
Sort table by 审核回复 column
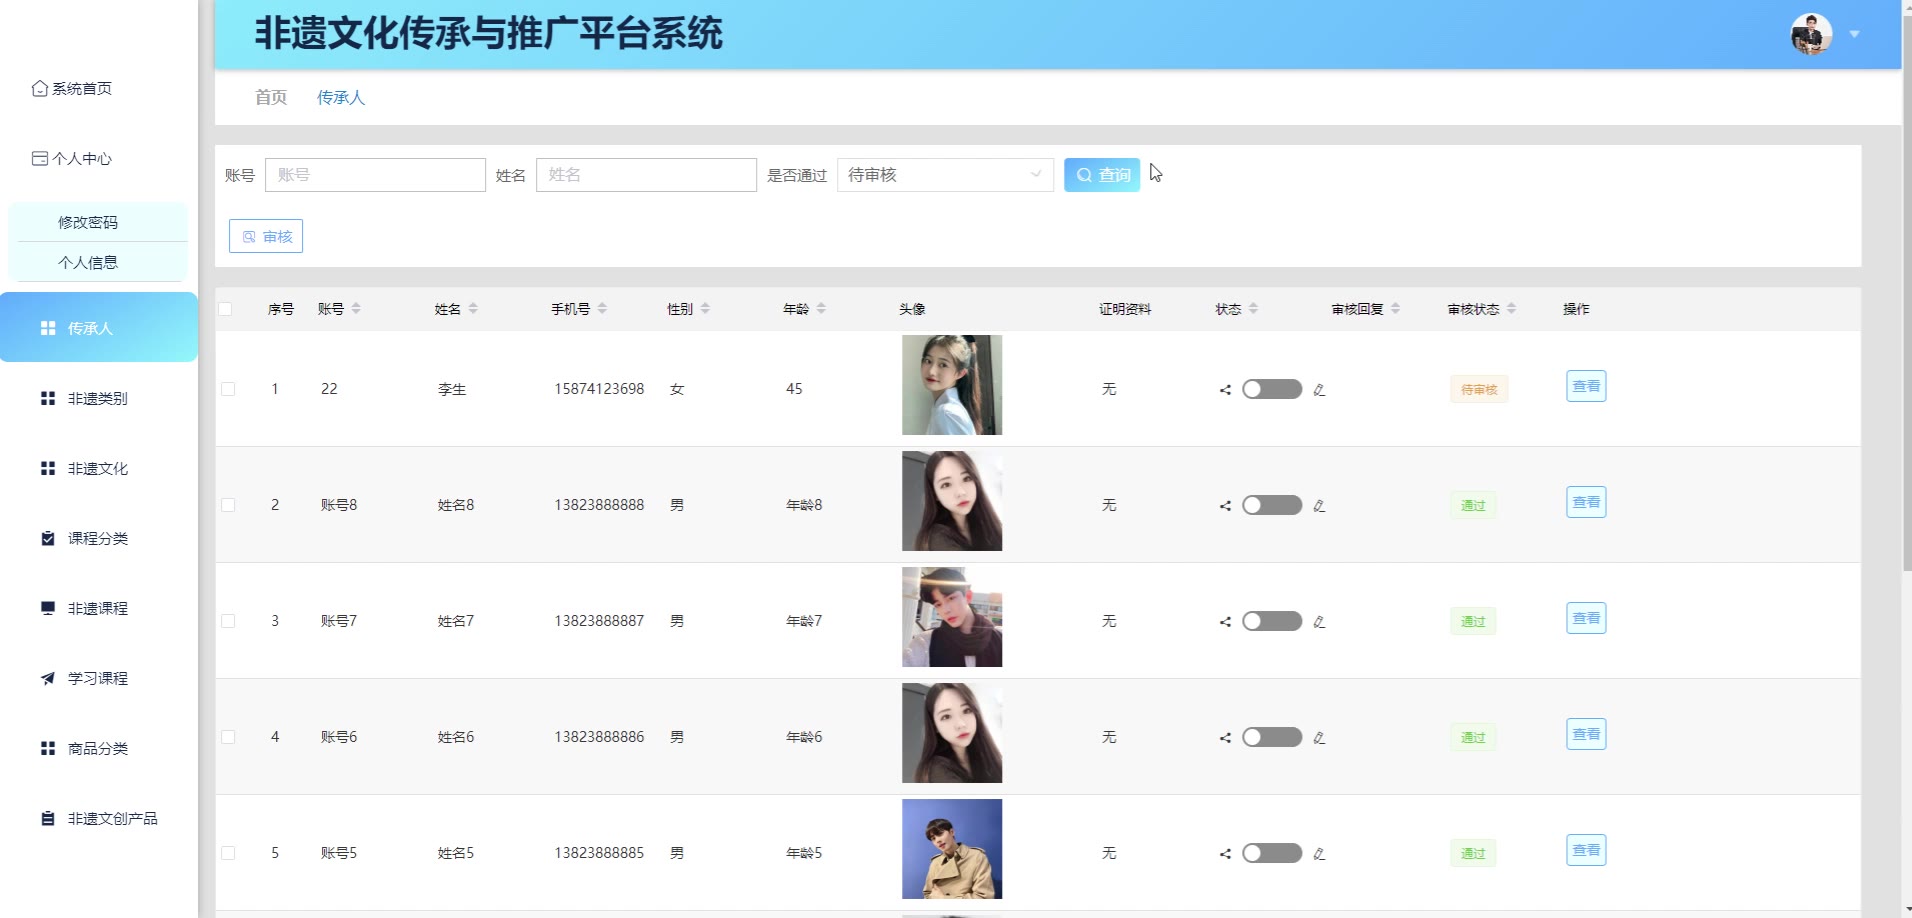point(1395,309)
